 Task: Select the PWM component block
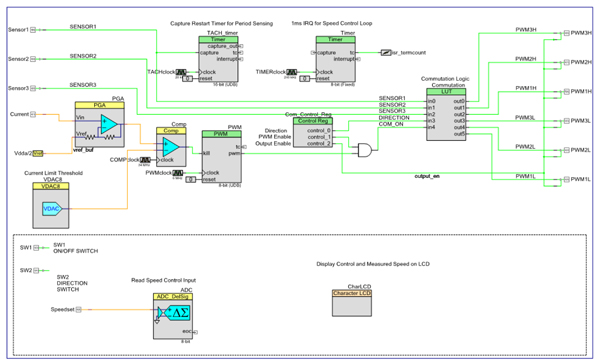click(222, 157)
